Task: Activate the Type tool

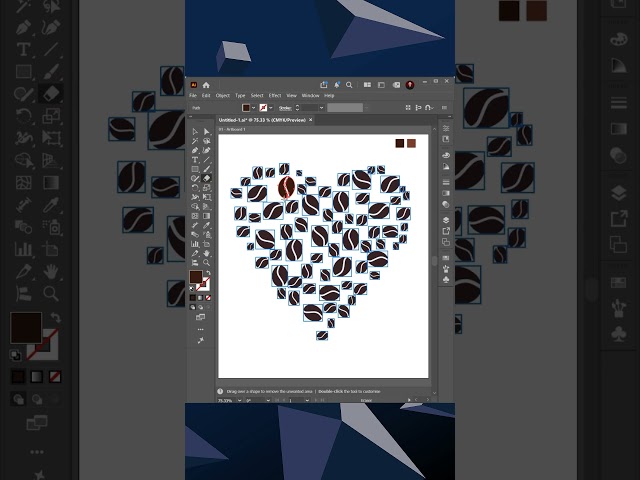Action: [195, 160]
